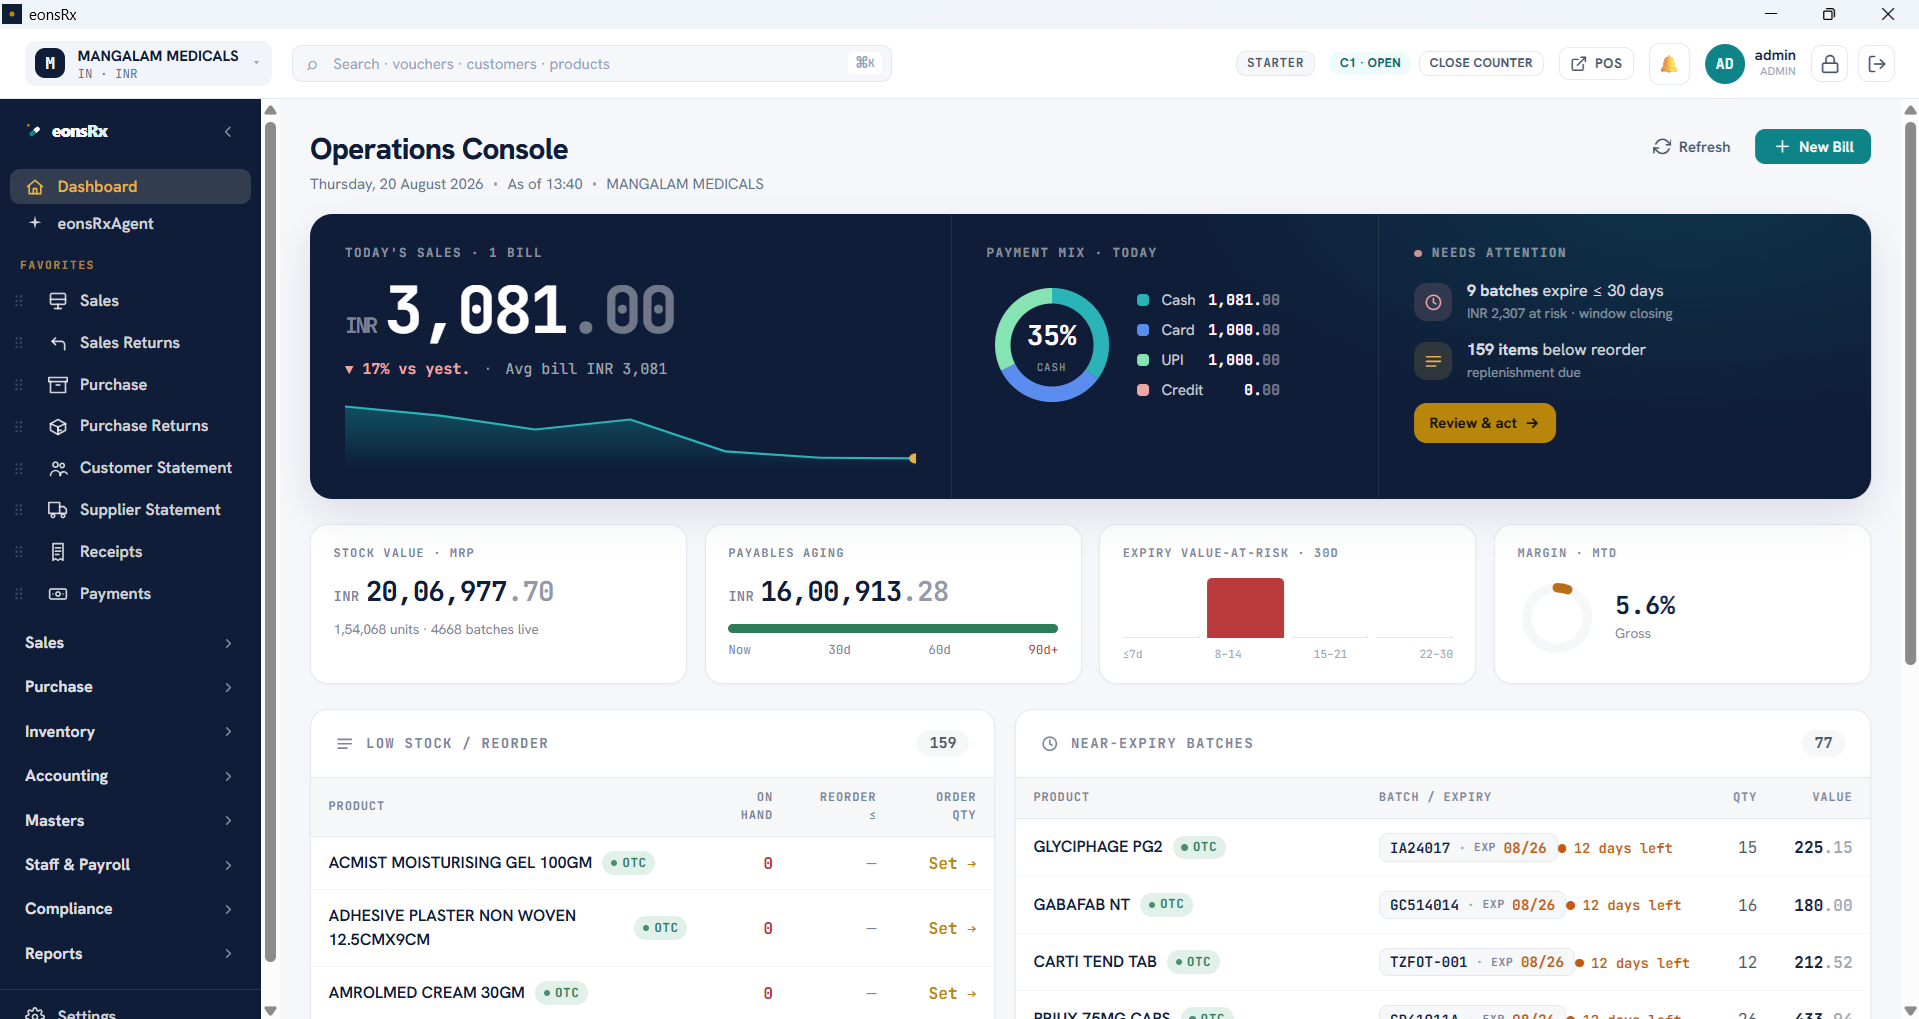Click the CARTI TEND TAB product row
Viewport: 1919px width, 1019px height.
[1443, 962]
